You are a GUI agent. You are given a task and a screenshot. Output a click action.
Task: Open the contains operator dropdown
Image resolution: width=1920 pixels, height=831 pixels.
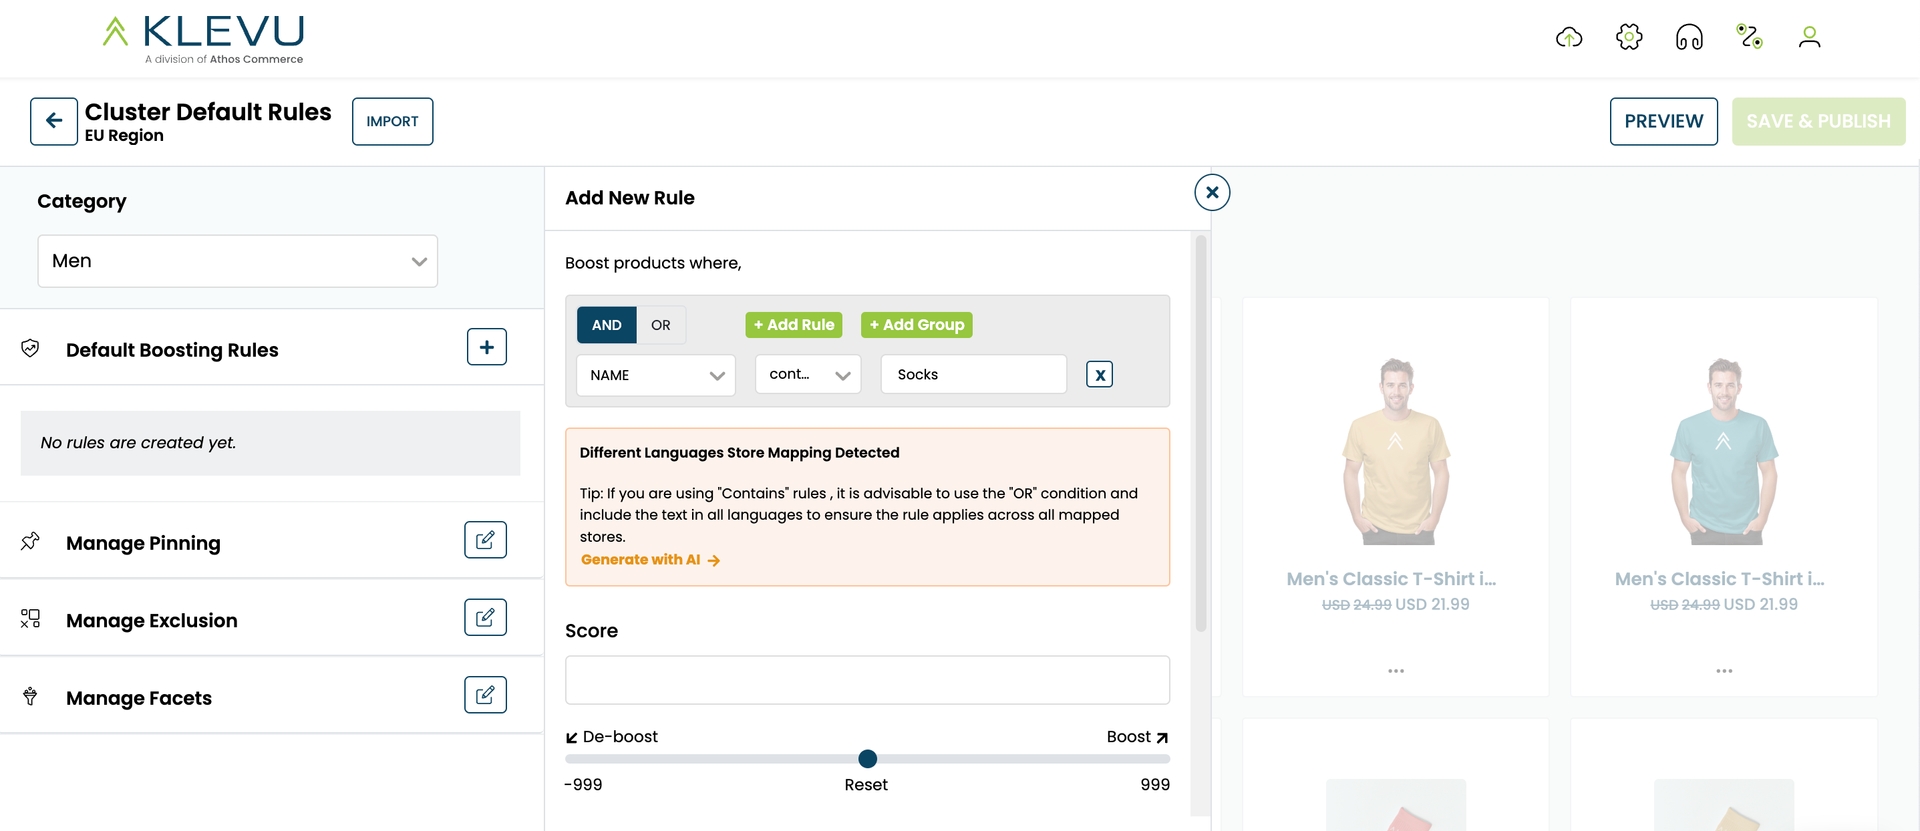click(x=808, y=374)
